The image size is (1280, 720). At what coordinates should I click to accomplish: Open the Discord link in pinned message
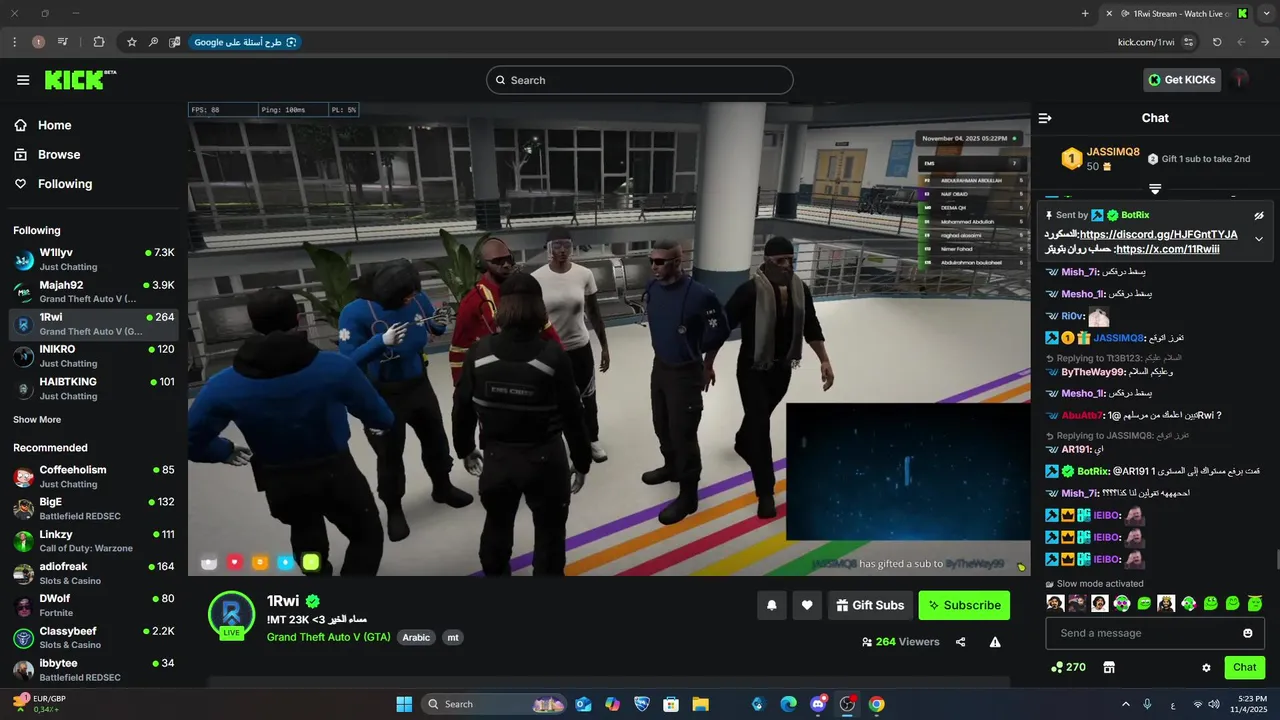click(x=1159, y=235)
